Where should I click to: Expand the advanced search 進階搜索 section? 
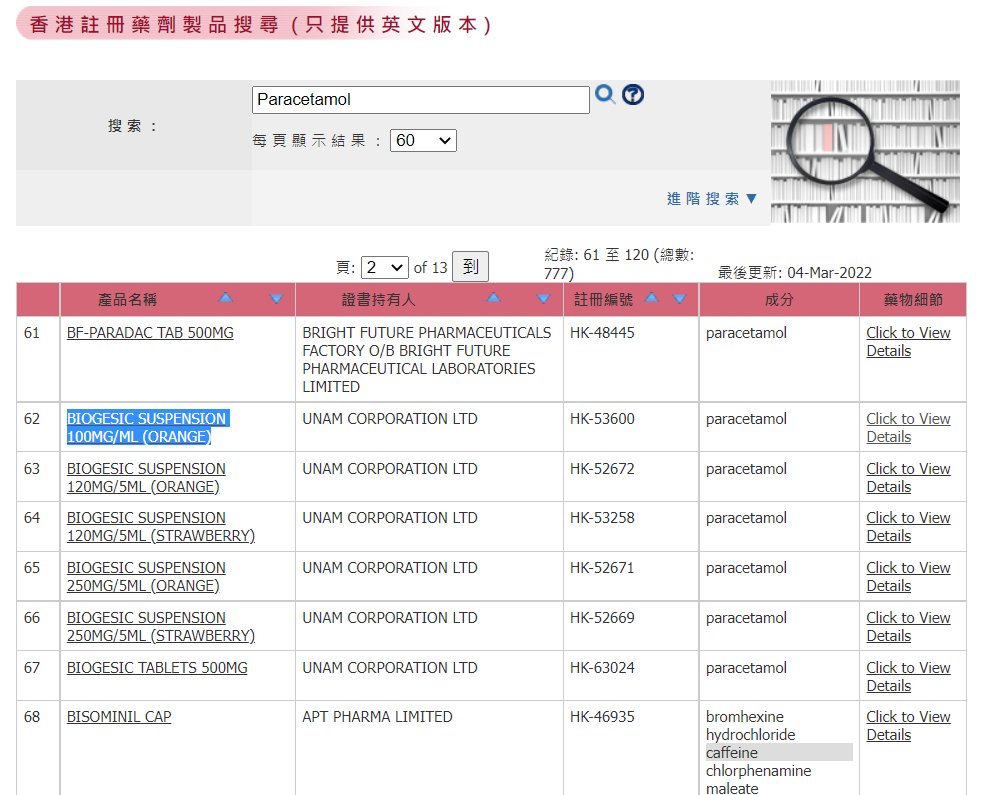pyautogui.click(x=712, y=199)
